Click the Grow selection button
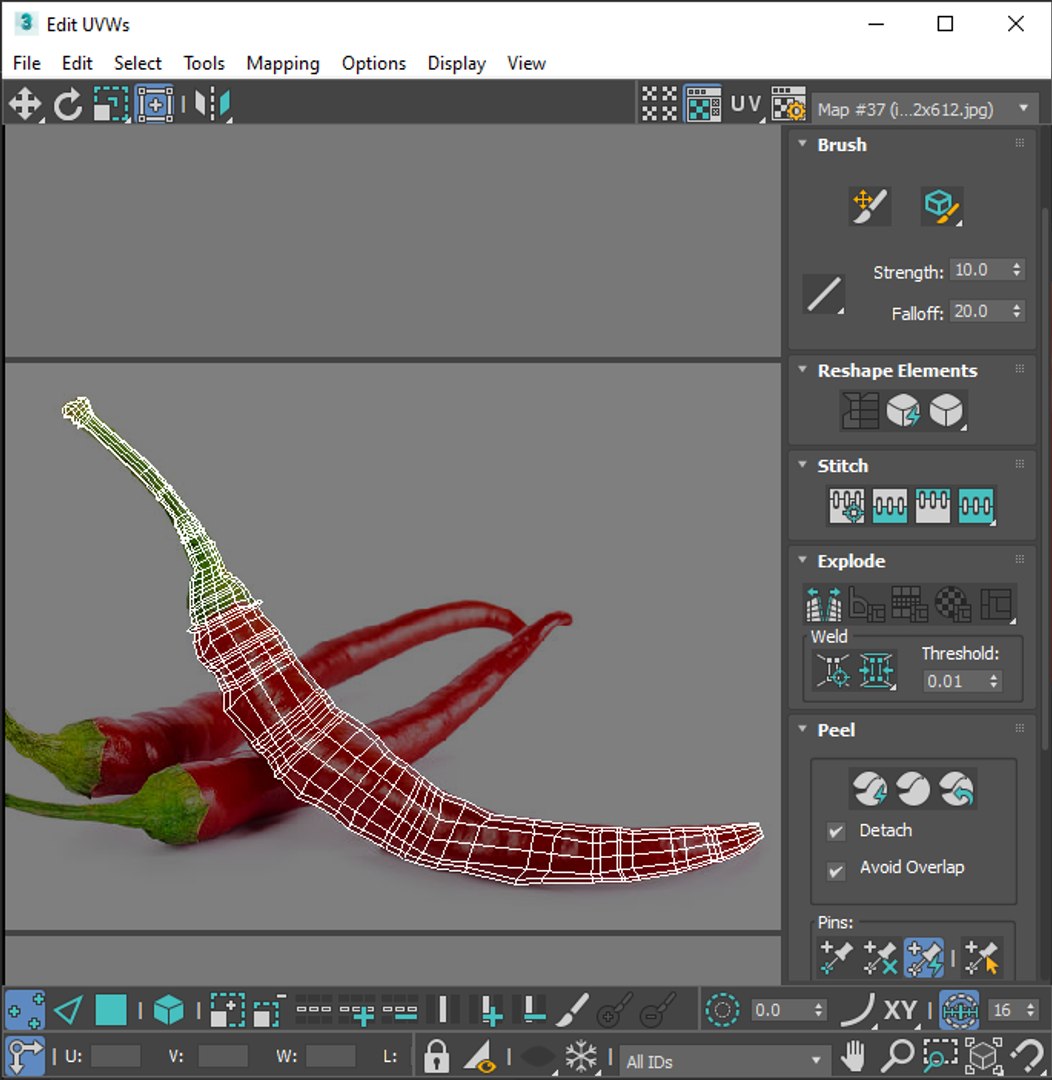This screenshot has height=1080, width=1052. (x=227, y=1010)
